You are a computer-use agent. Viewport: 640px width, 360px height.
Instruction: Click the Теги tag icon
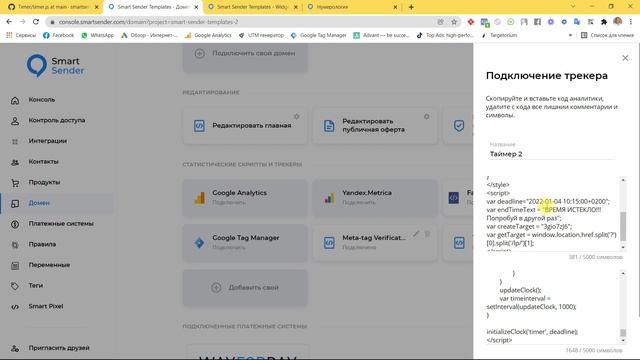pyautogui.click(x=15, y=286)
